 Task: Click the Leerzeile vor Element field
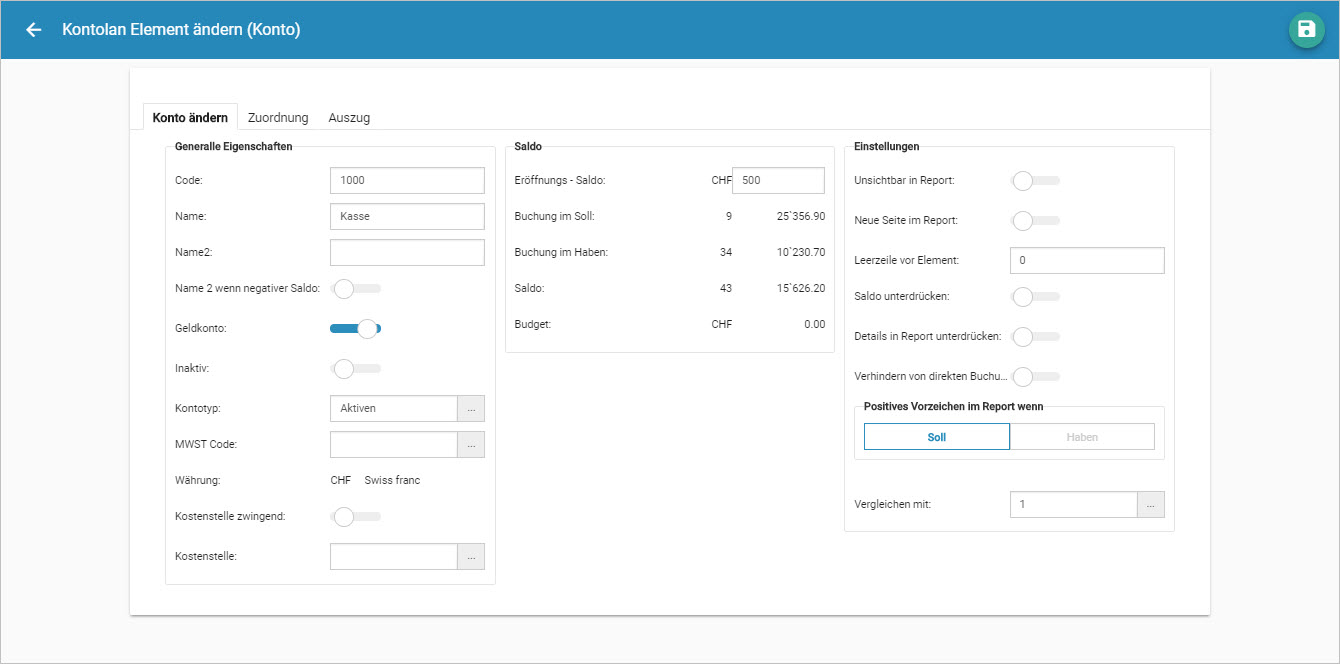pos(1087,260)
